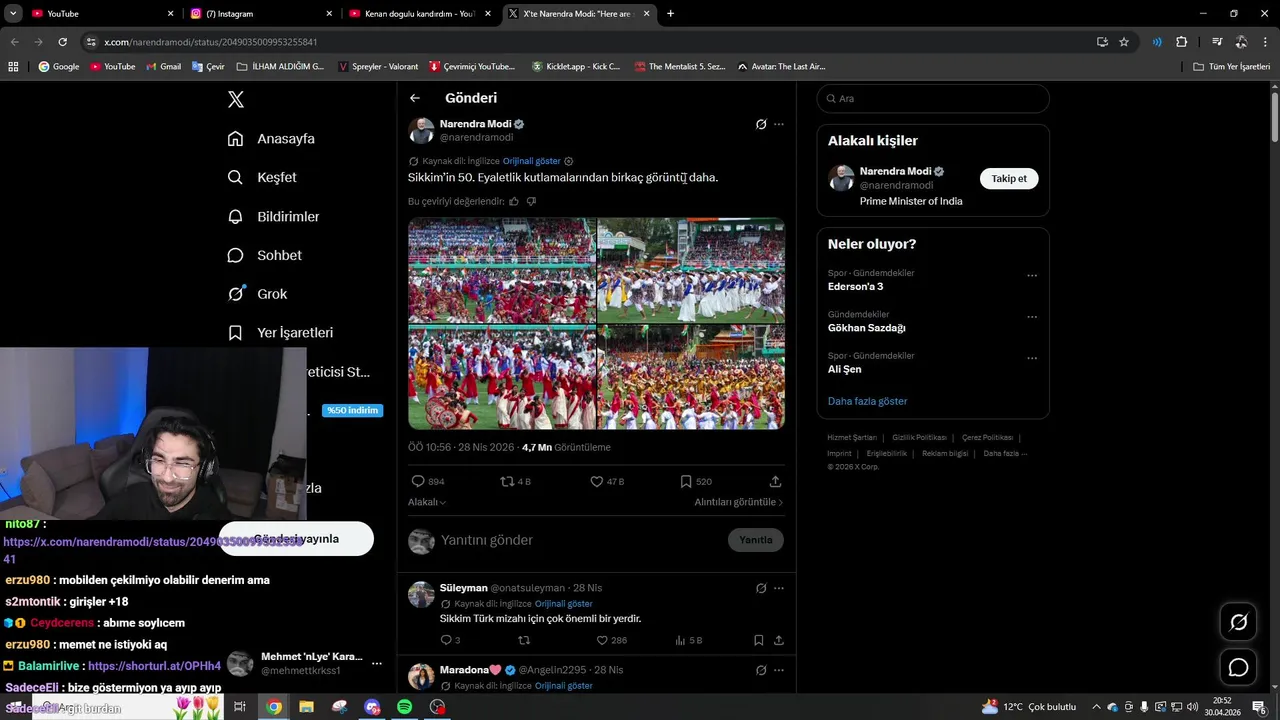Go back with the Gönderi arrow
Viewport: 1280px width, 720px height.
[415, 98]
